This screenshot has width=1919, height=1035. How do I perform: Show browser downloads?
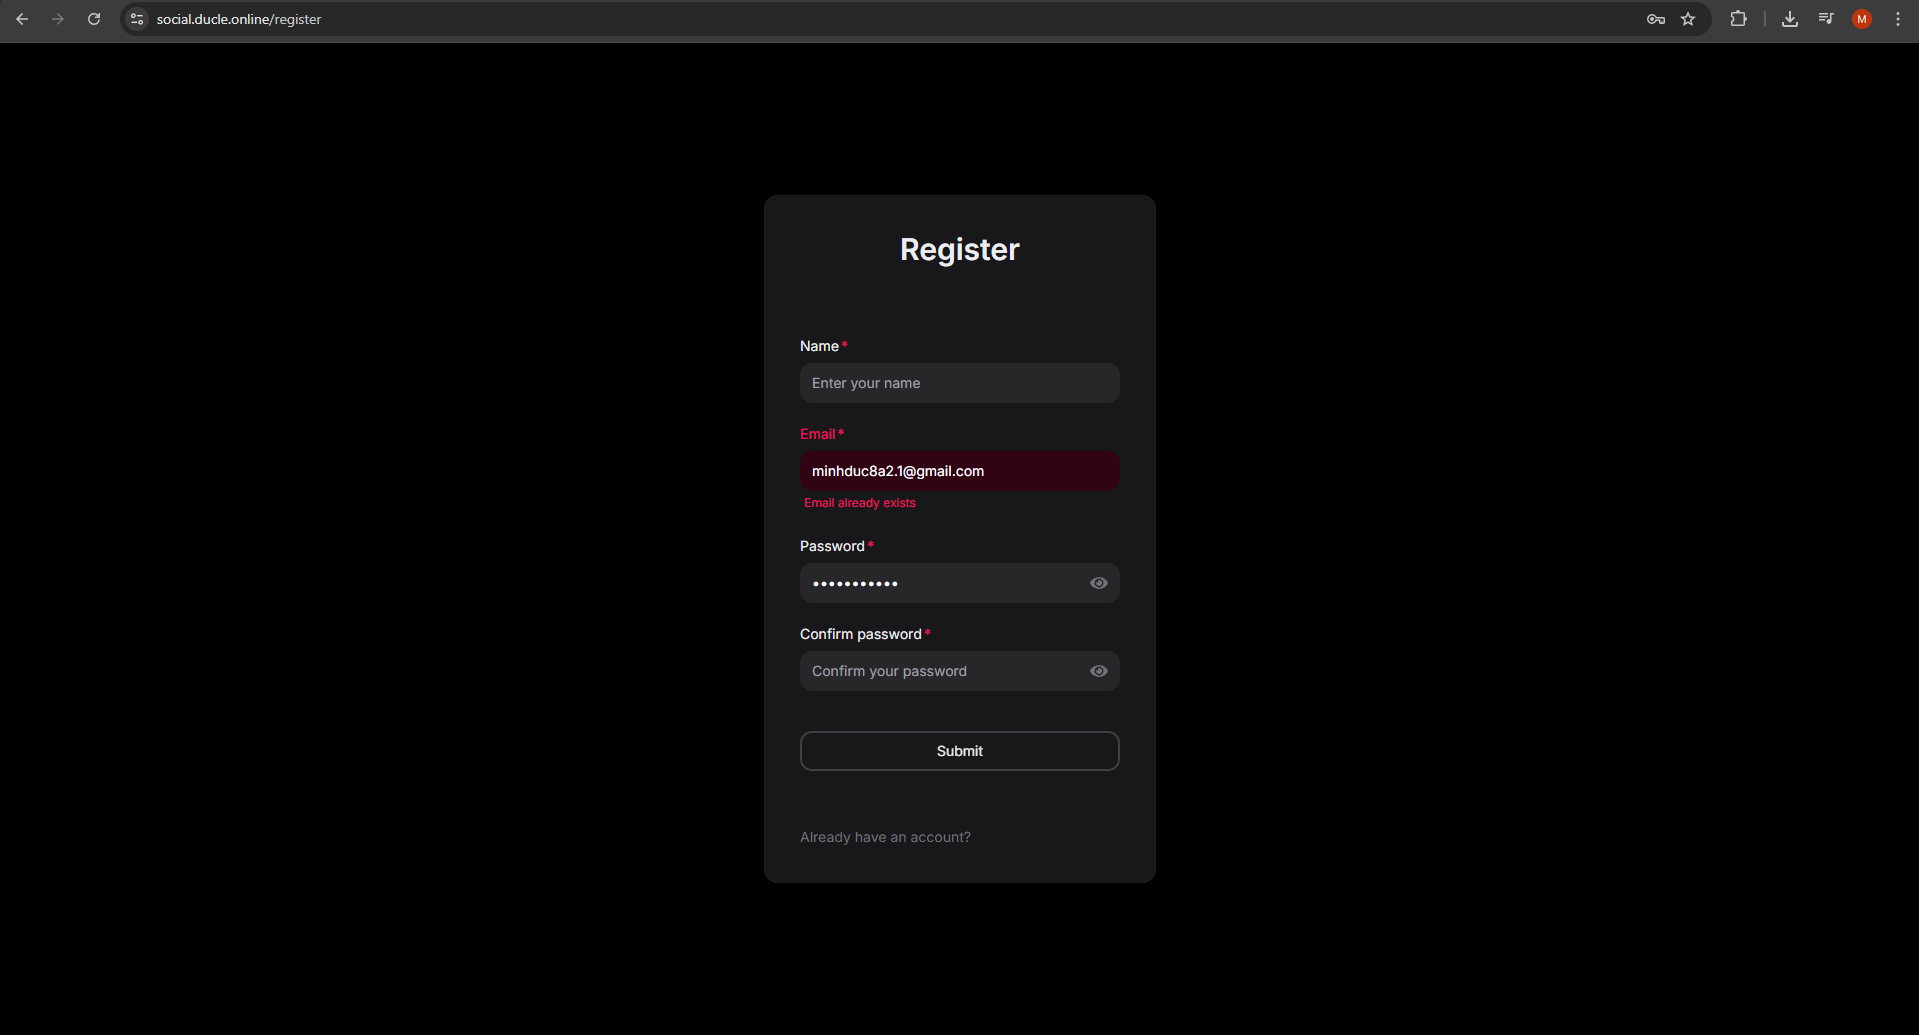[1790, 19]
